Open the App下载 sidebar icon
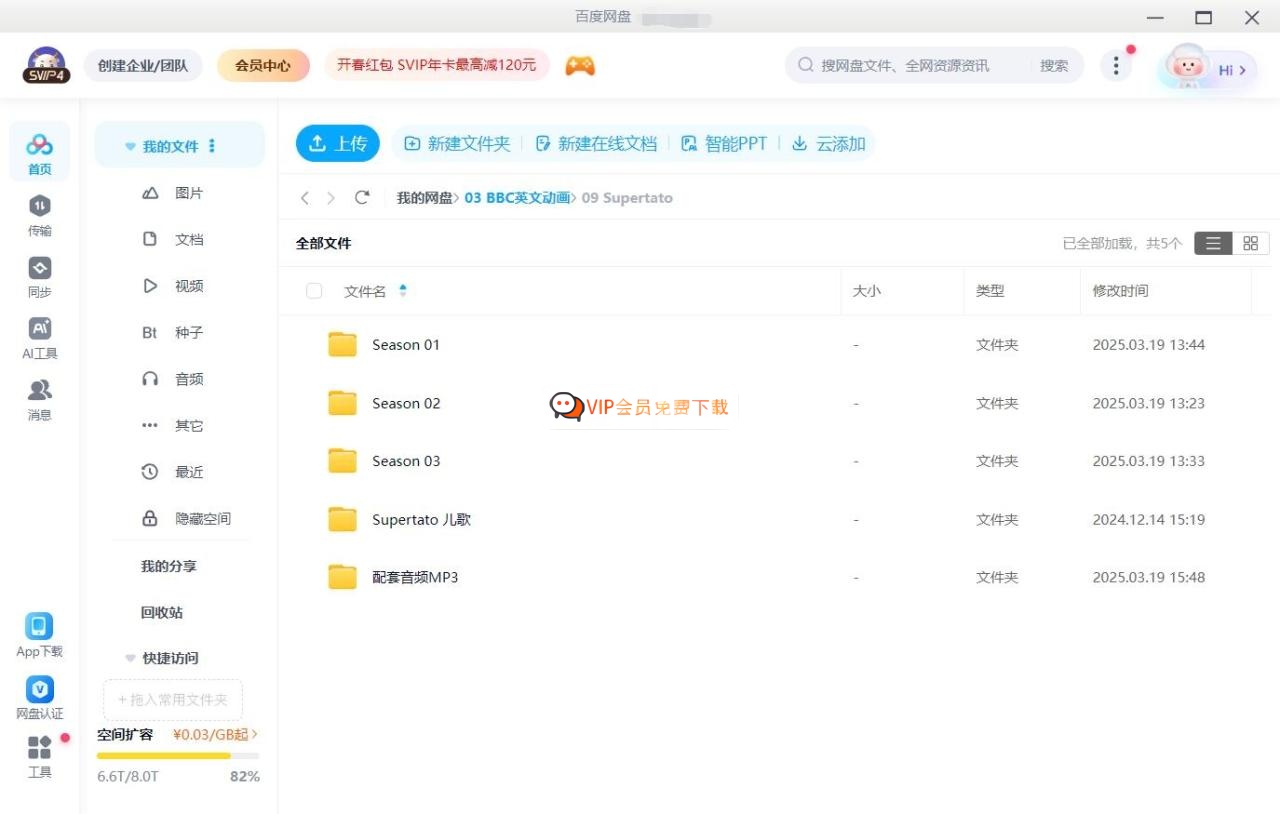 [x=39, y=636]
